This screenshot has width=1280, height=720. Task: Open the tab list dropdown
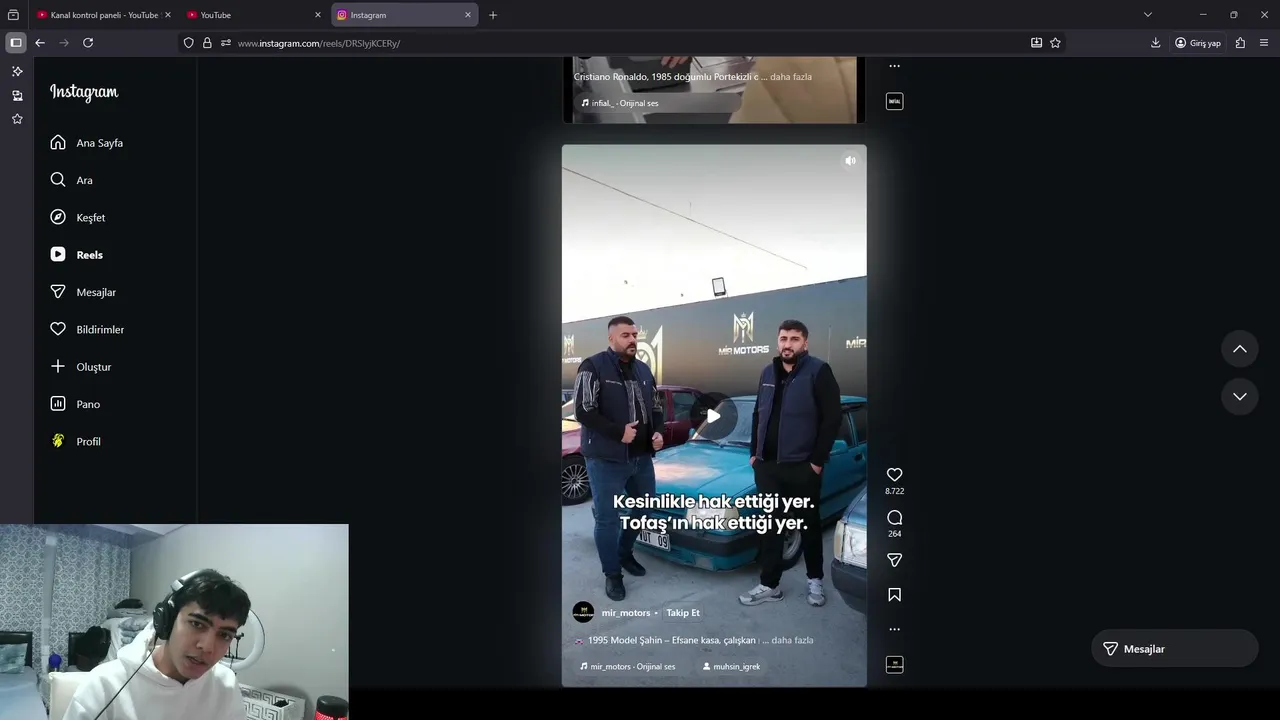1148,15
